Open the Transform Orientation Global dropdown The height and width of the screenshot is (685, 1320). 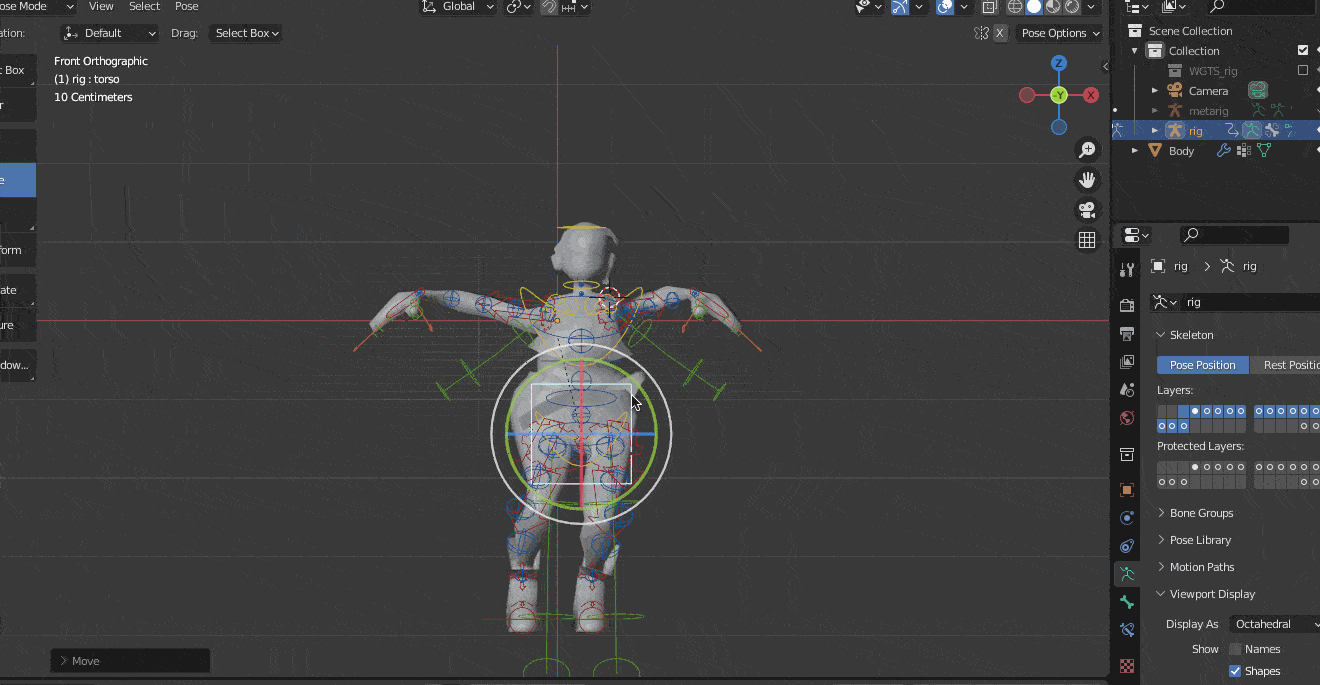pyautogui.click(x=458, y=7)
